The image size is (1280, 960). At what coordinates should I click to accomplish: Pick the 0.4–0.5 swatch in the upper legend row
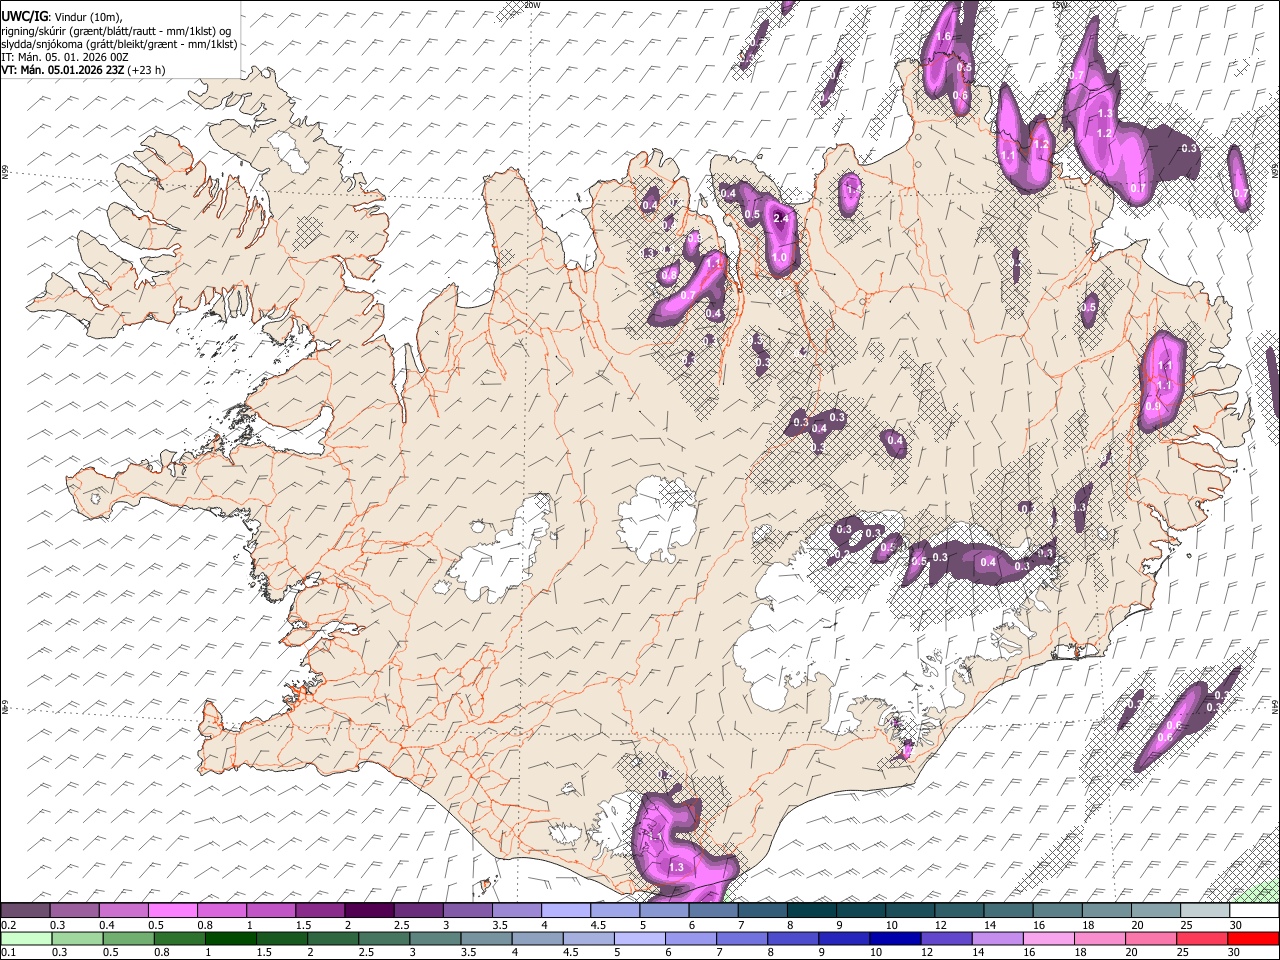click(123, 911)
